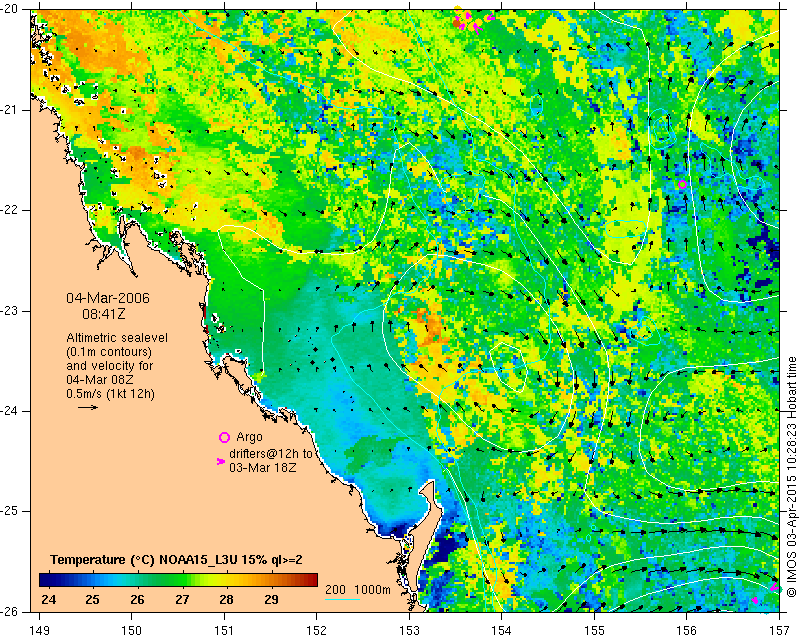Image resolution: width=800 pixels, height=640 pixels.
Task: Click the '200' depth contour label
Action: pos(335,589)
